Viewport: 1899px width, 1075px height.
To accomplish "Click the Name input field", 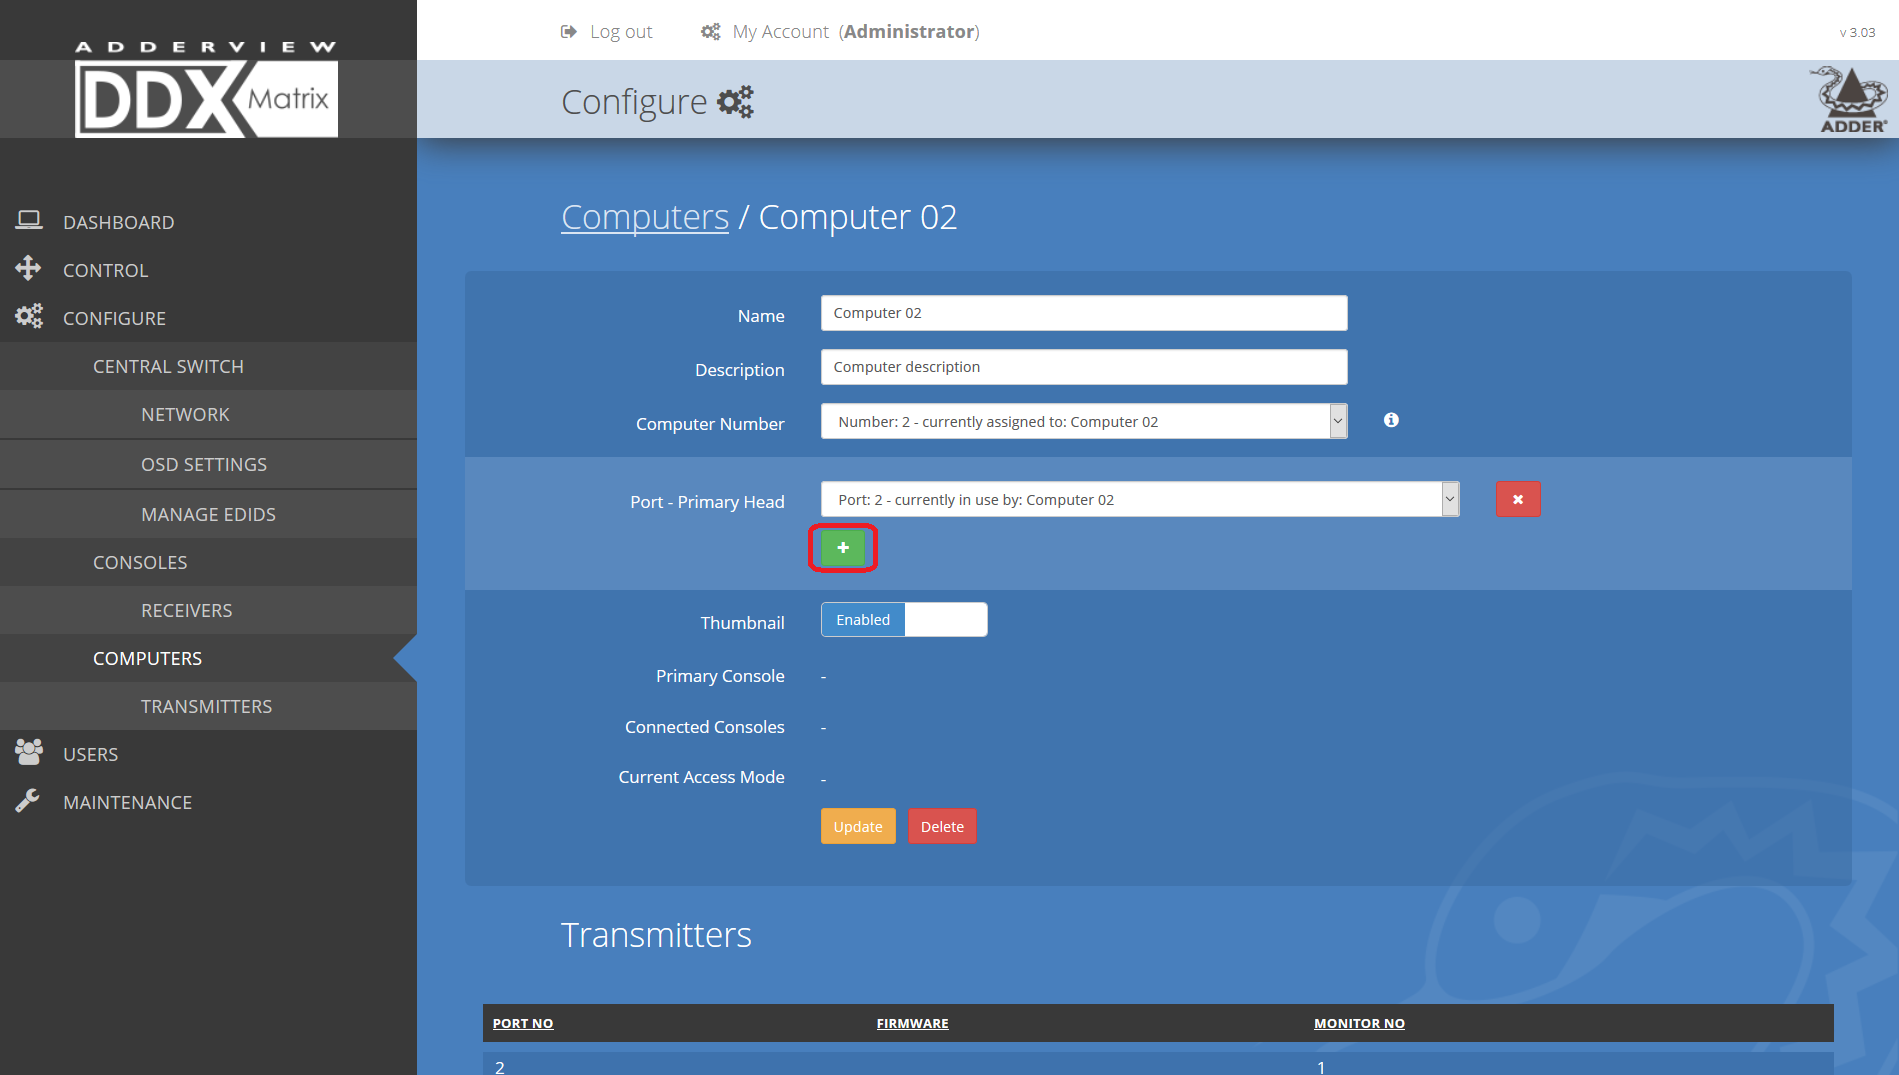I will click(x=1084, y=313).
